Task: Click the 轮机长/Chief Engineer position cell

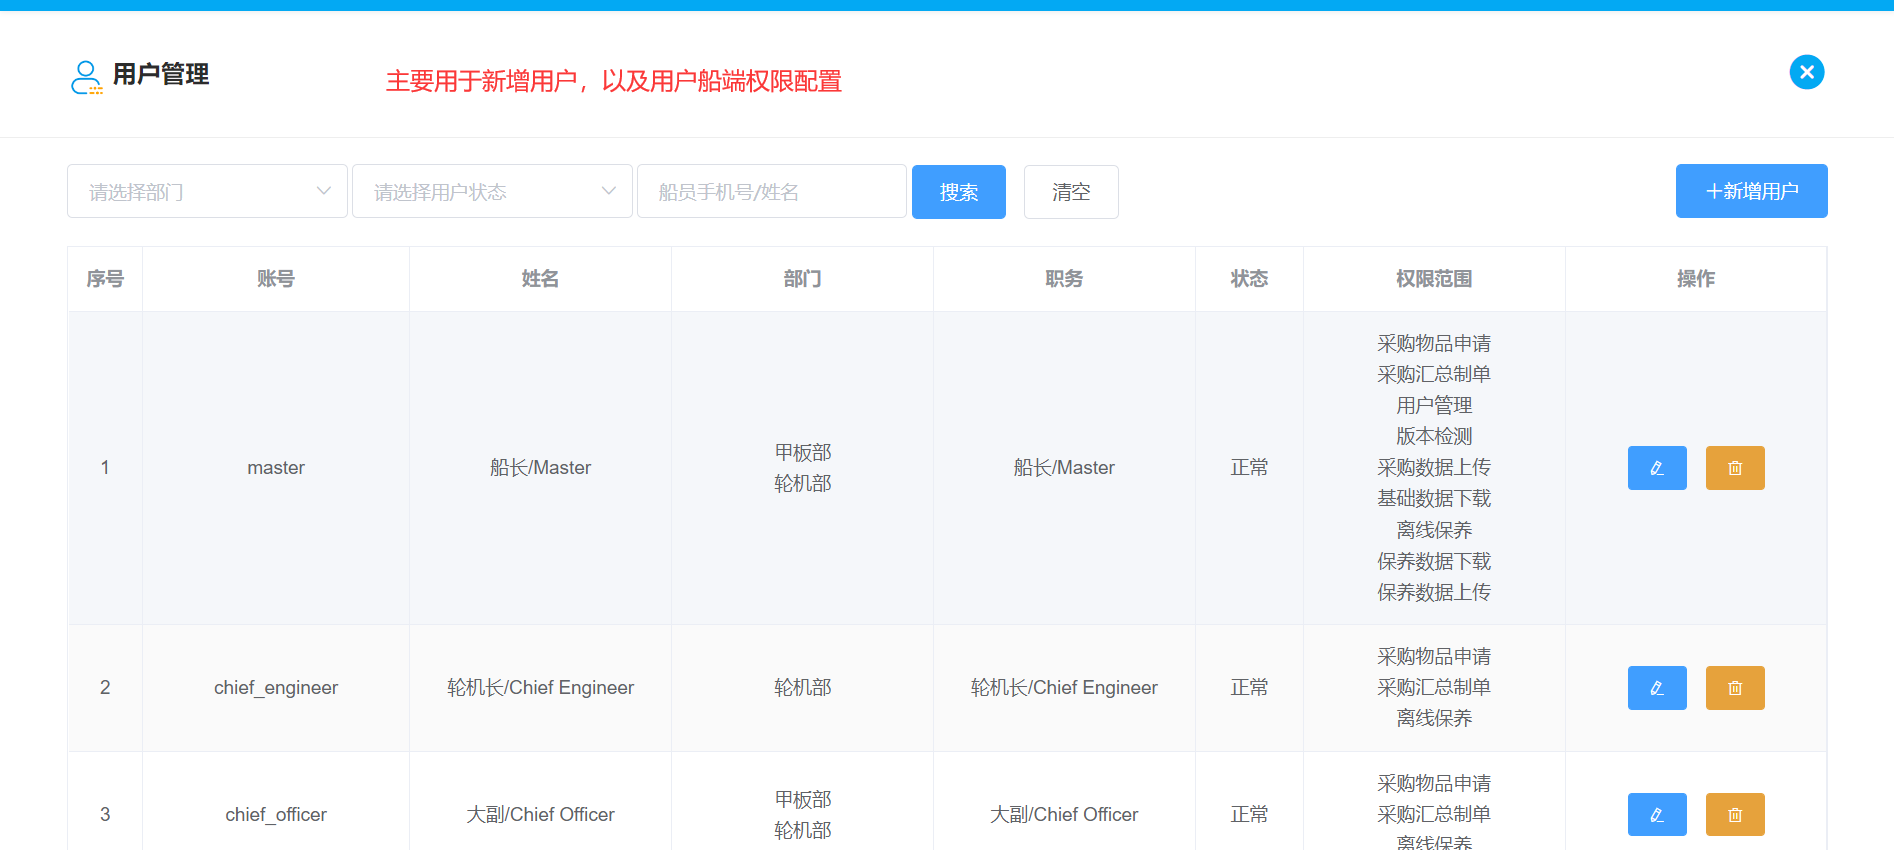Action: [1064, 688]
